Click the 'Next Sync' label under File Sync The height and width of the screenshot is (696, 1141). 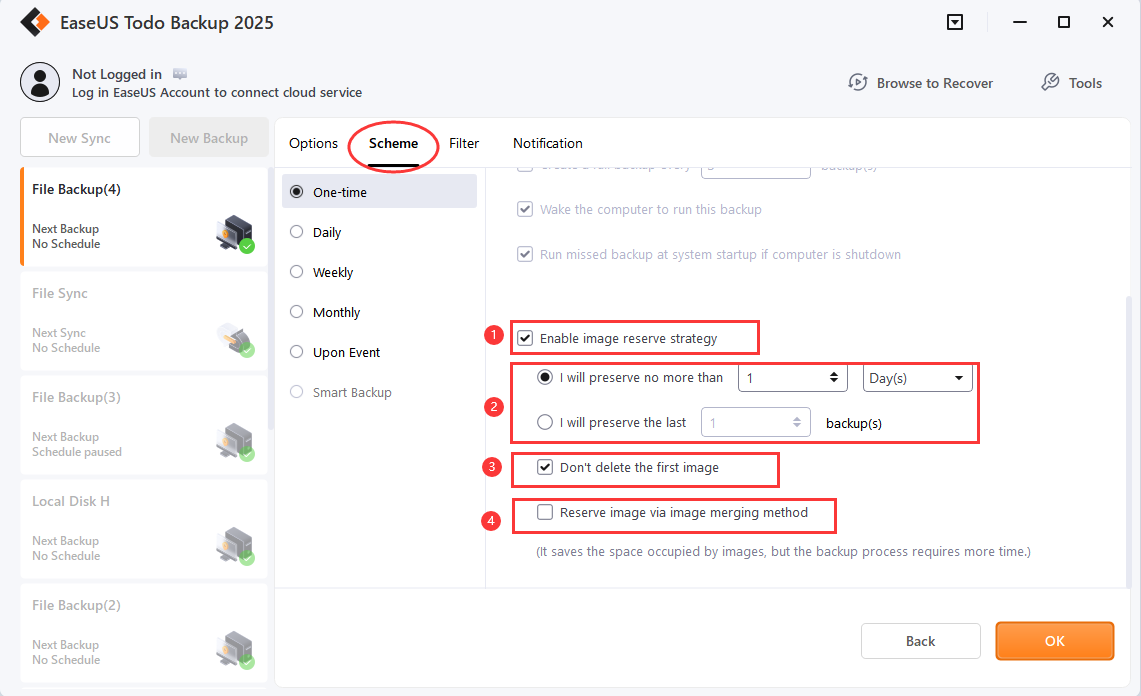point(59,333)
